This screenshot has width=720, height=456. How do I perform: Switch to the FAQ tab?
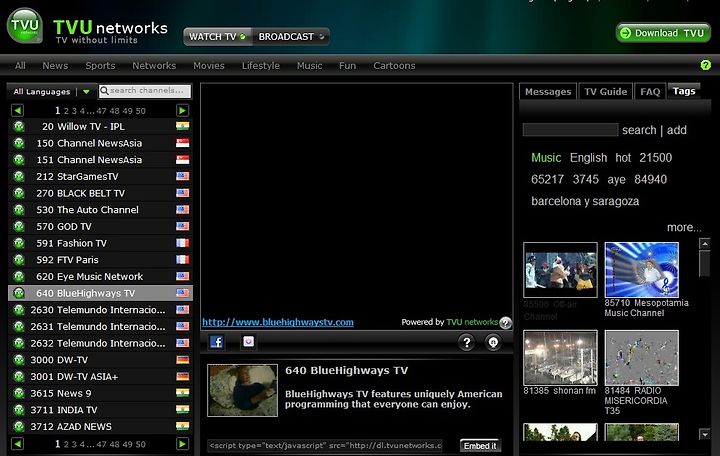[650, 91]
